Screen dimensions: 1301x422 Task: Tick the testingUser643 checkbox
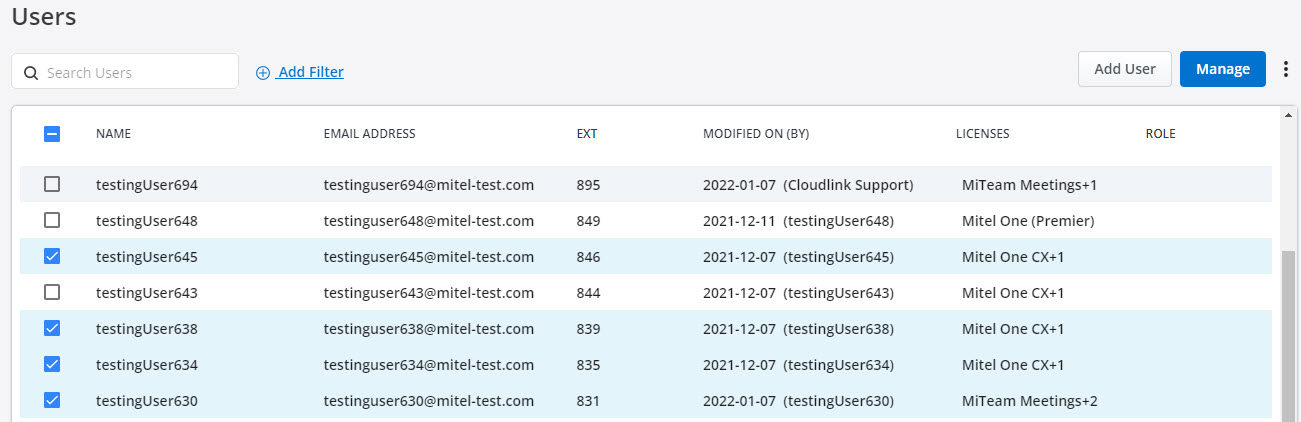point(52,292)
